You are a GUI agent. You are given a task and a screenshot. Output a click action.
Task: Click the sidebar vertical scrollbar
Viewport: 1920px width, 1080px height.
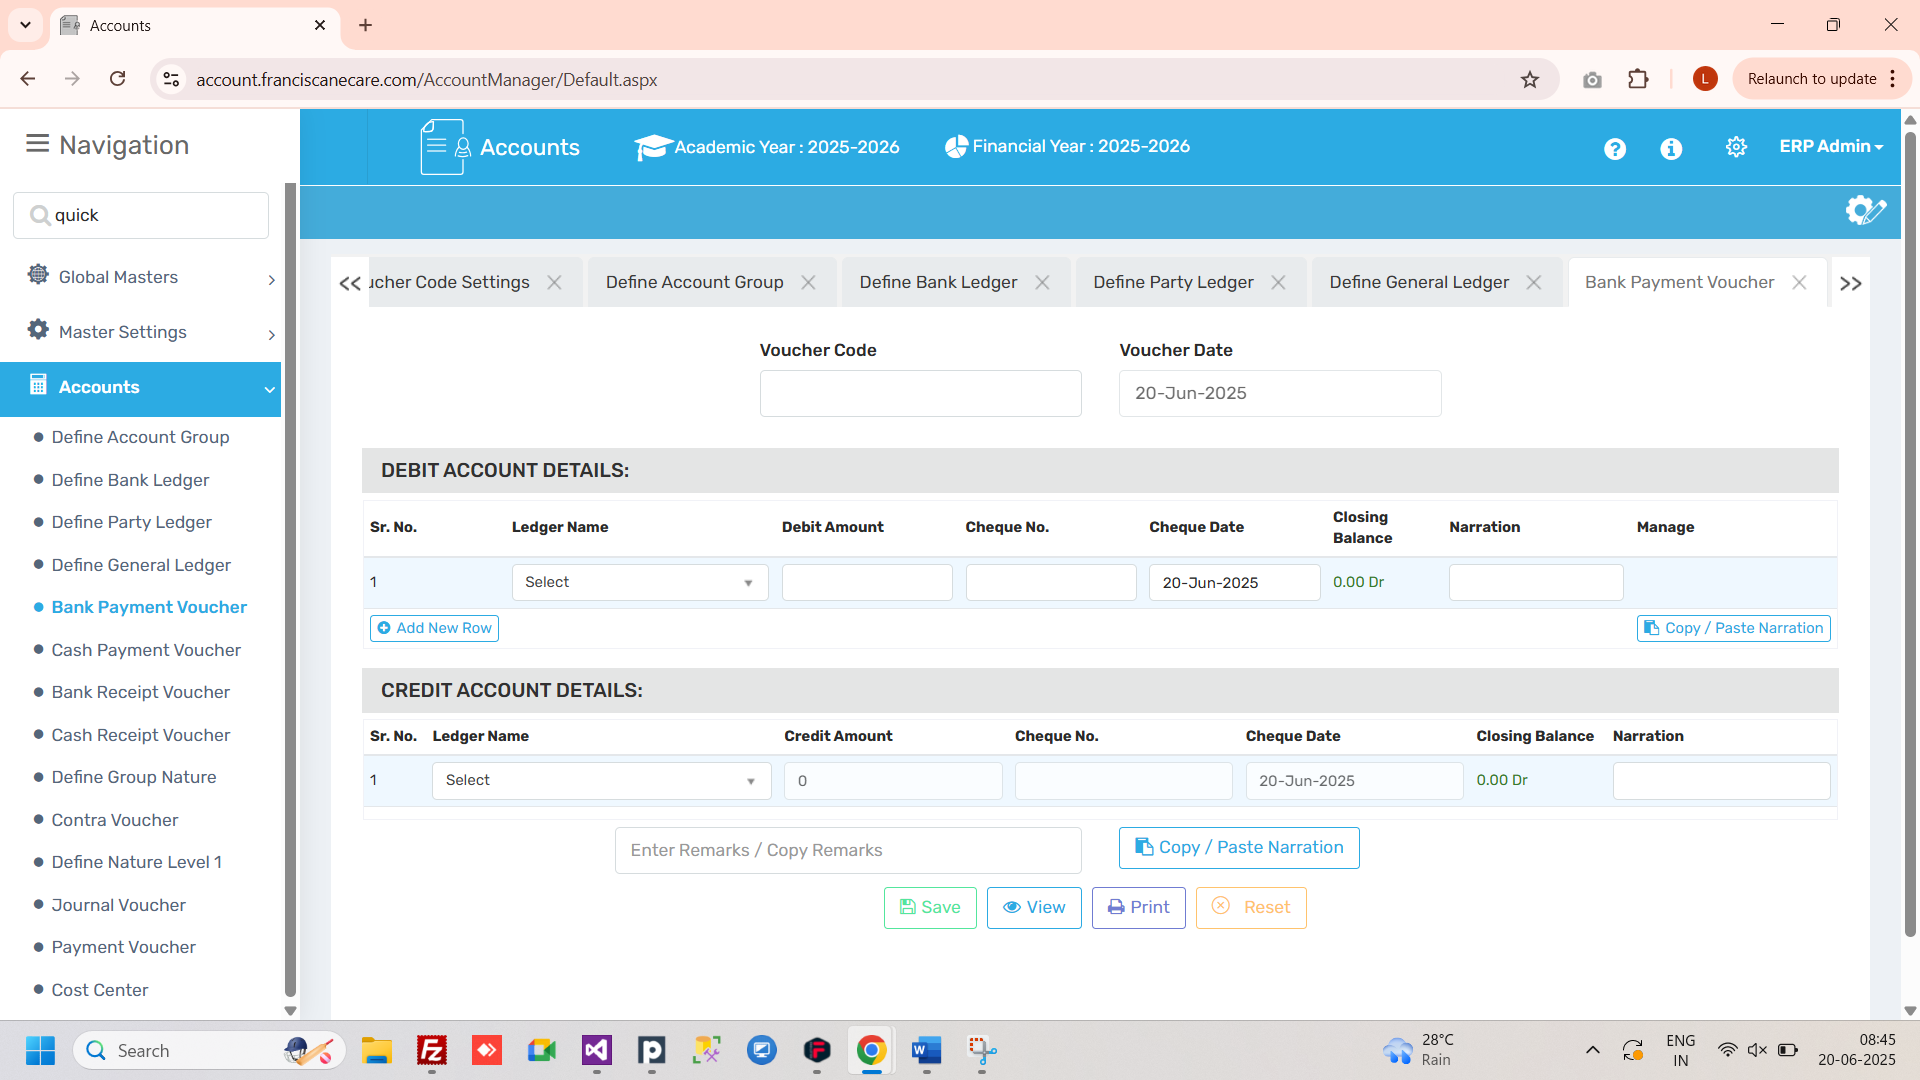click(290, 590)
